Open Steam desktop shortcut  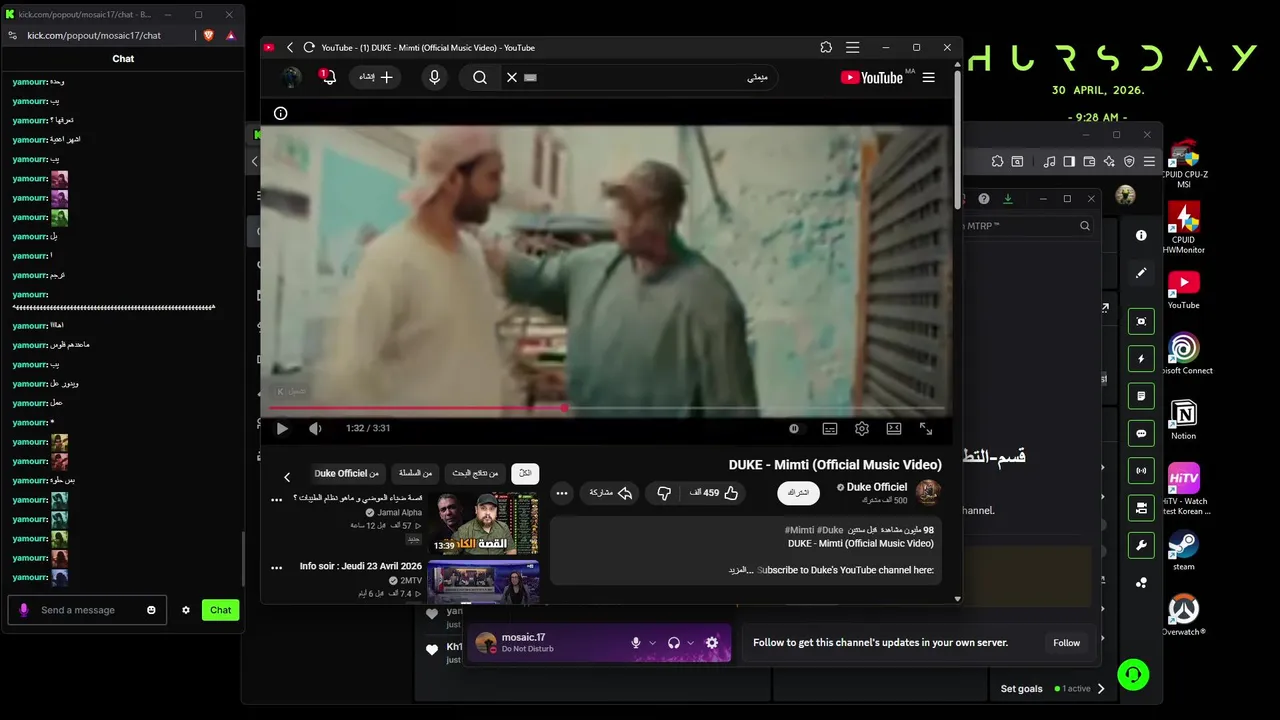pos(1184,549)
